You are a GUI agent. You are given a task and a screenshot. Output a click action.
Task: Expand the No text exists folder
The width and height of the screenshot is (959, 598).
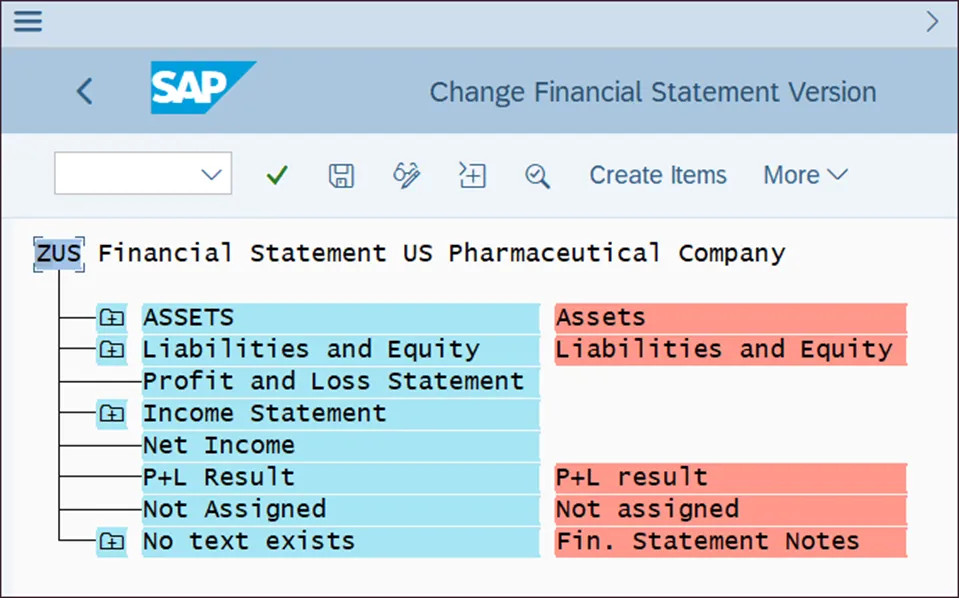point(111,542)
